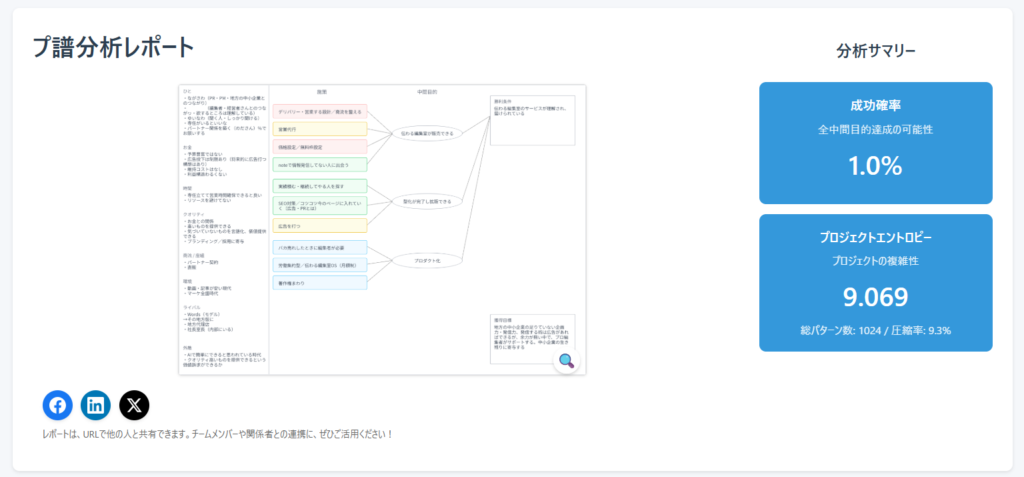Click the 成功確率 summary card
This screenshot has width=1024, height=477.
875,142
